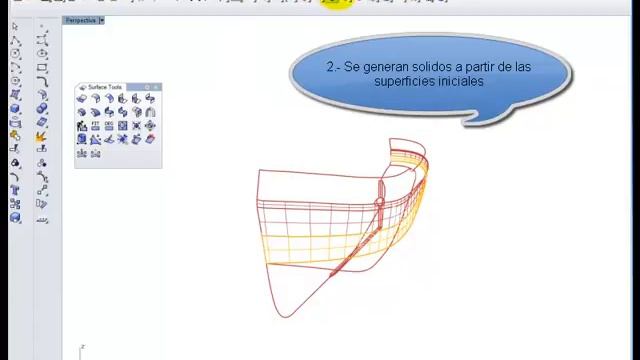The width and height of the screenshot is (640, 360).
Task: Choose the Copy tool
Action: pyautogui.click(x=15, y=204)
